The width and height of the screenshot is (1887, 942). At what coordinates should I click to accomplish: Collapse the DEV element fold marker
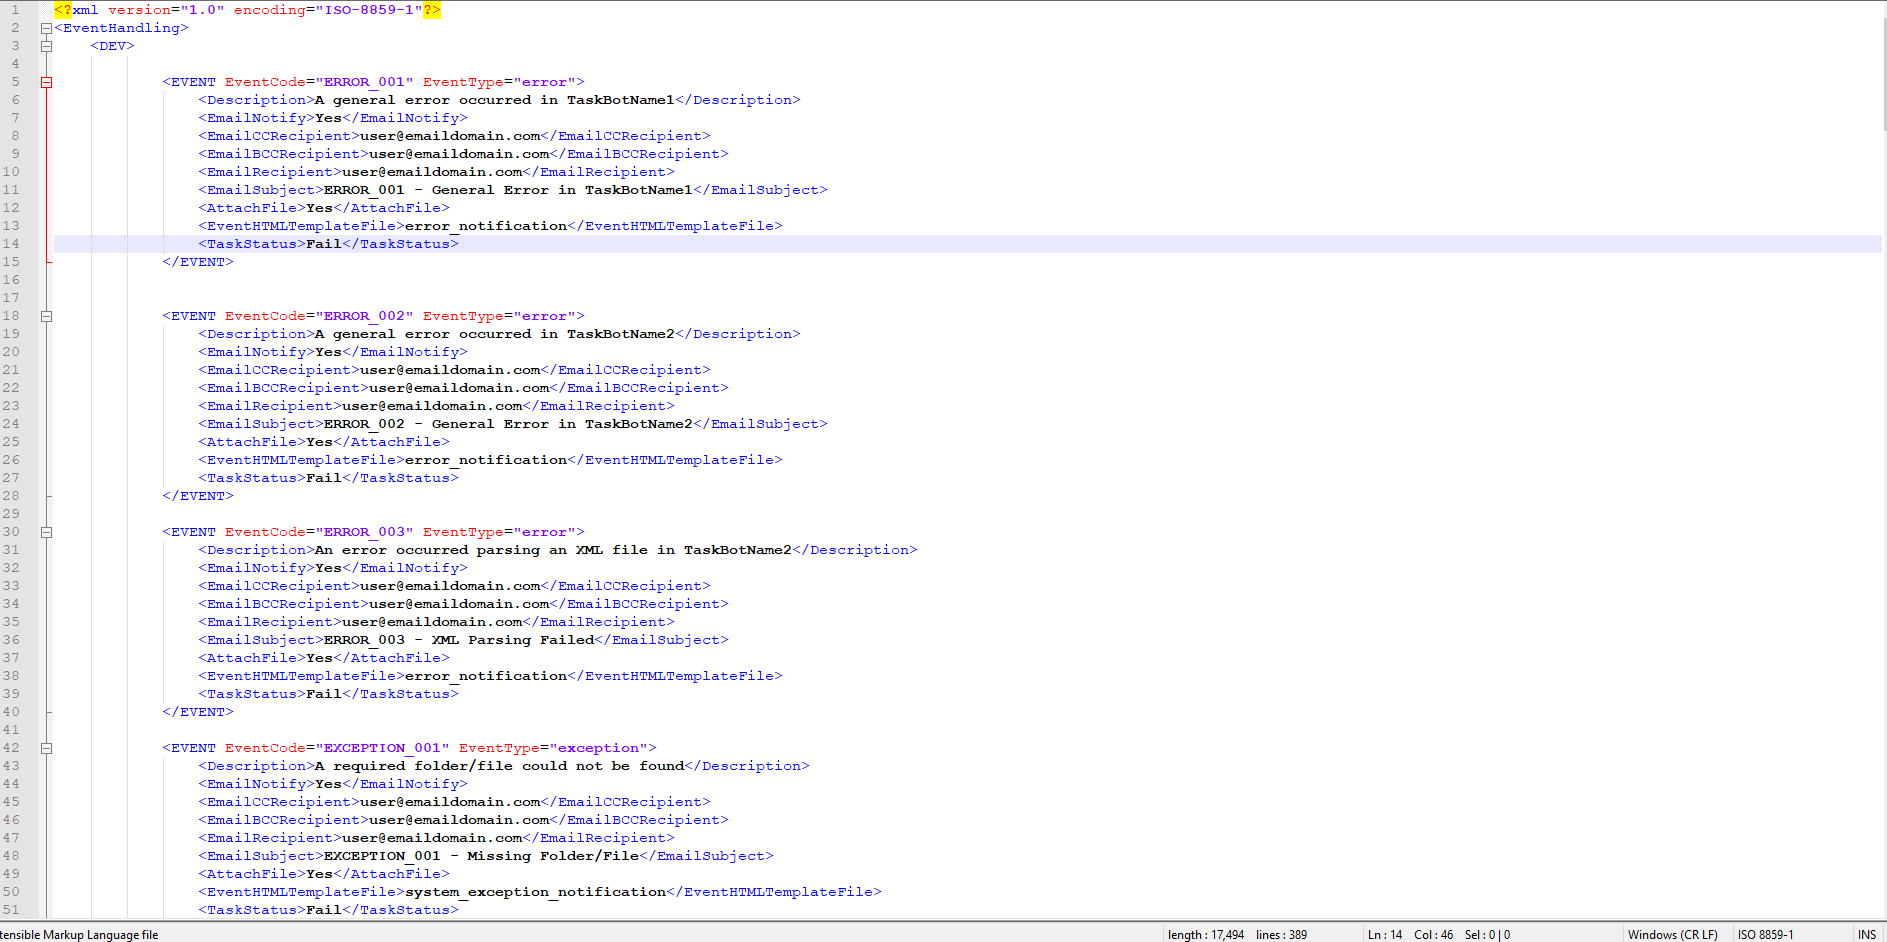[46, 46]
